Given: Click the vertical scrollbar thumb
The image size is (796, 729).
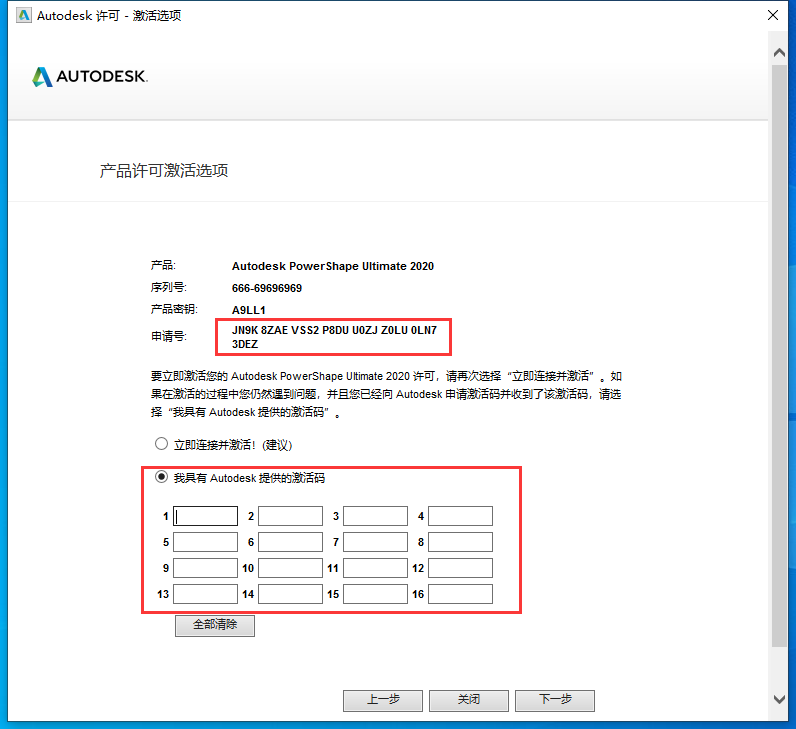Looking at the screenshot, I should pyautogui.click(x=779, y=355).
